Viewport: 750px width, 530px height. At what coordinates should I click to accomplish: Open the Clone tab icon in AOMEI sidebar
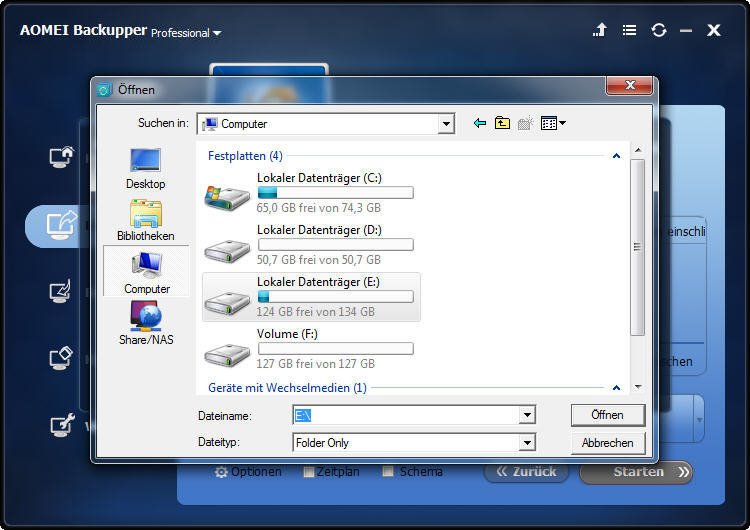pos(61,358)
